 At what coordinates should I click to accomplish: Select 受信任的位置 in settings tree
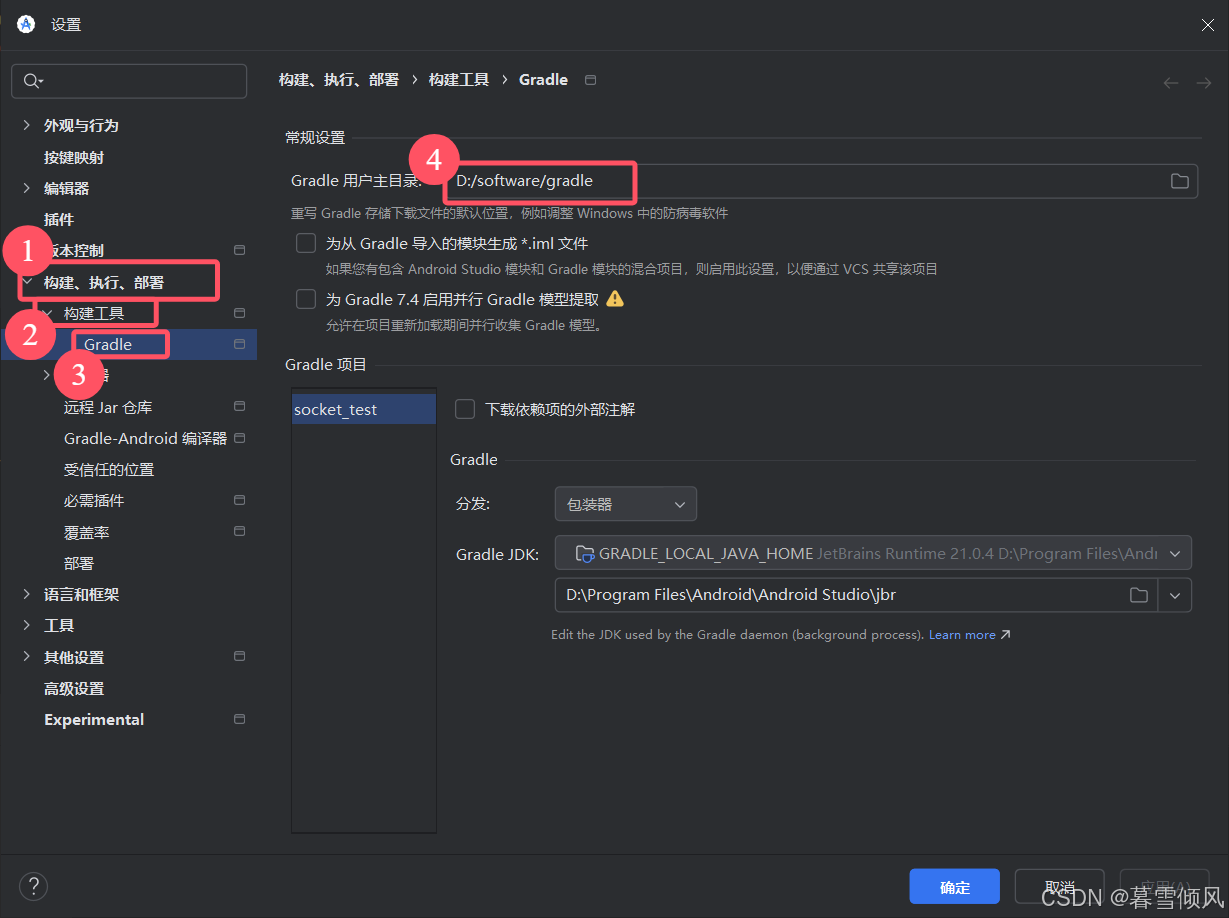pyautogui.click(x=109, y=469)
